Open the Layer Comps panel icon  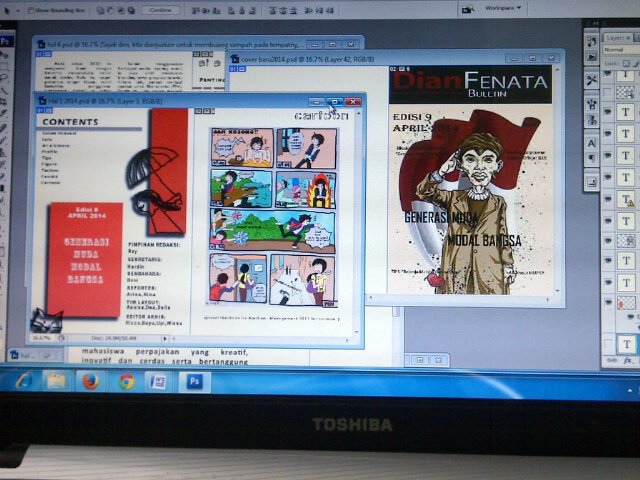[x=591, y=182]
